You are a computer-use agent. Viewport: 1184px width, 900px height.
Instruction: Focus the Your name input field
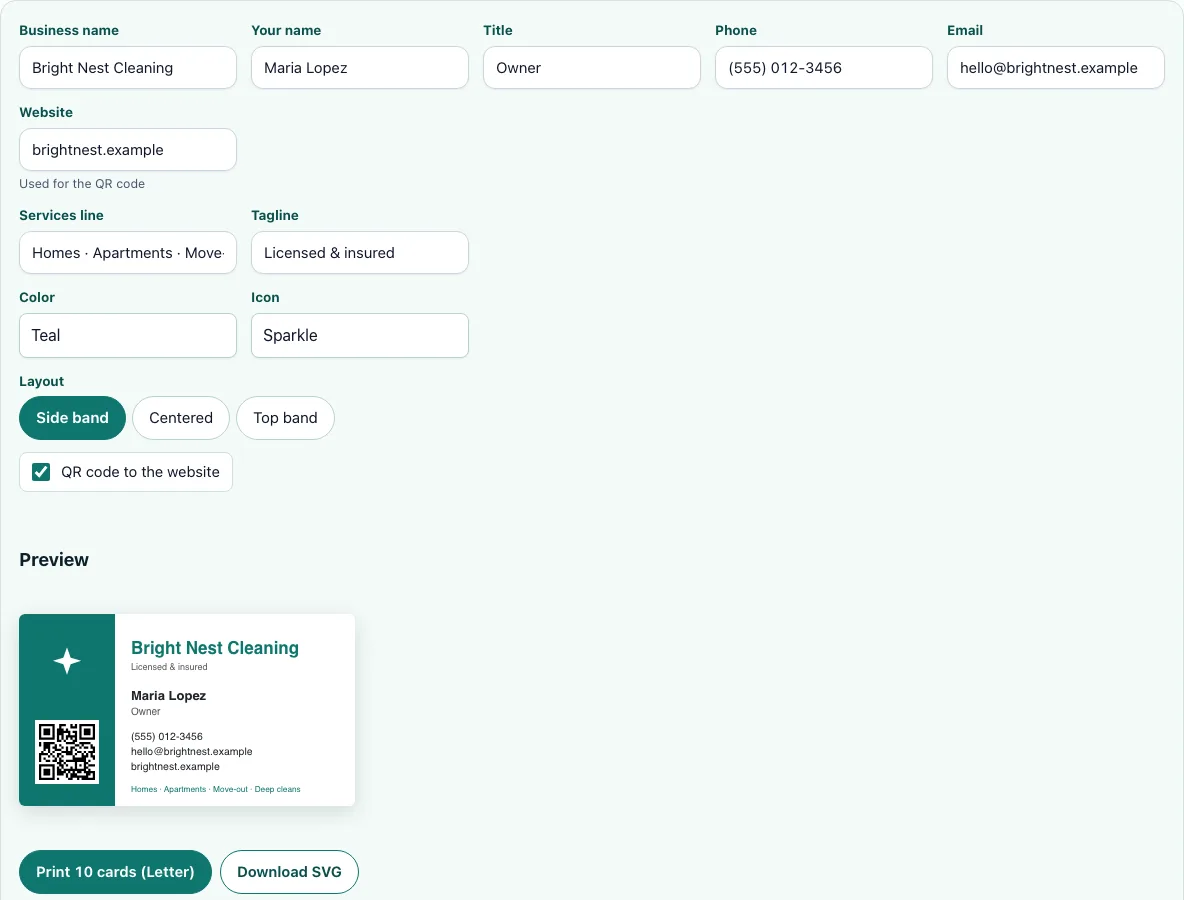click(359, 68)
